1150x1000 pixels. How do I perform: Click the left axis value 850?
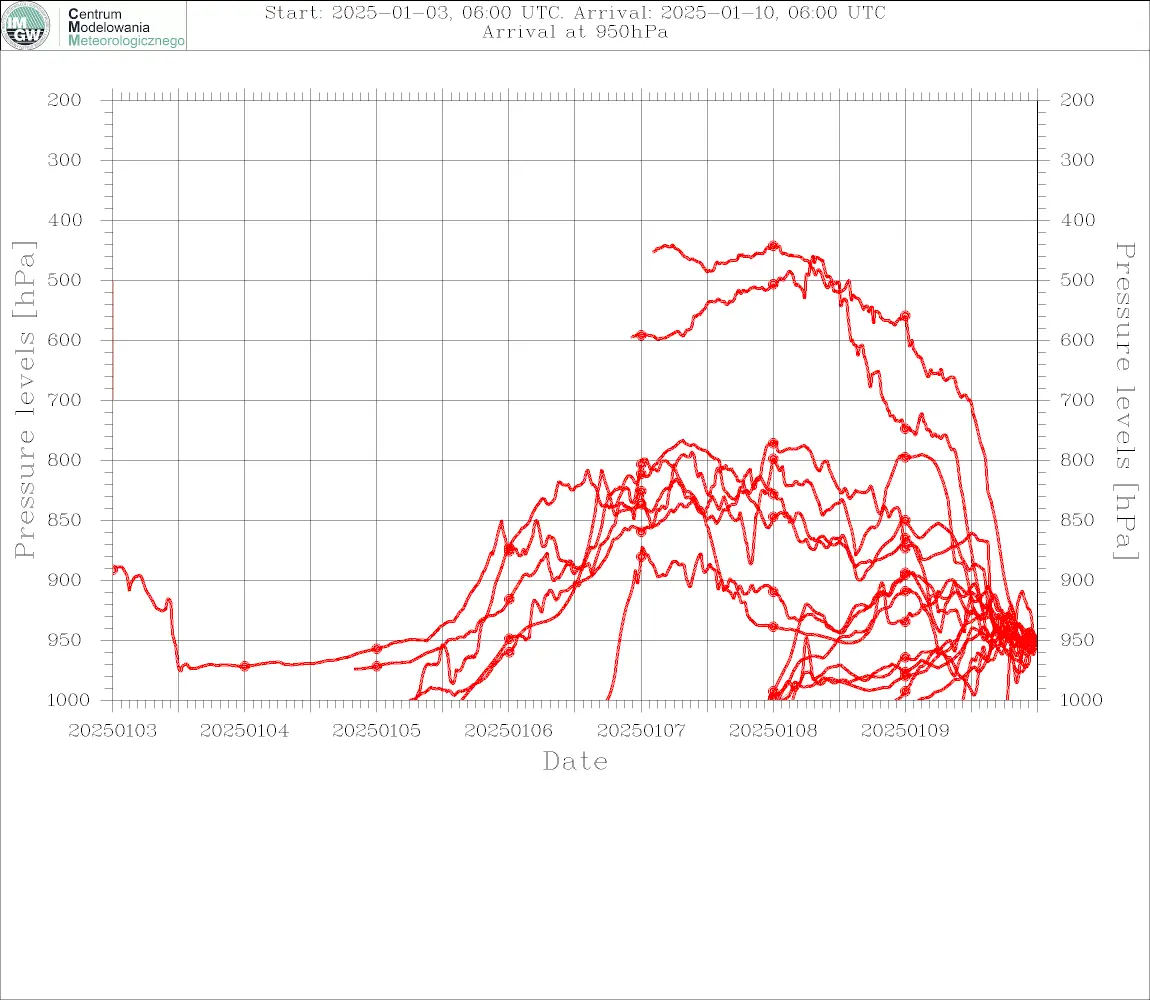[x=65, y=520]
